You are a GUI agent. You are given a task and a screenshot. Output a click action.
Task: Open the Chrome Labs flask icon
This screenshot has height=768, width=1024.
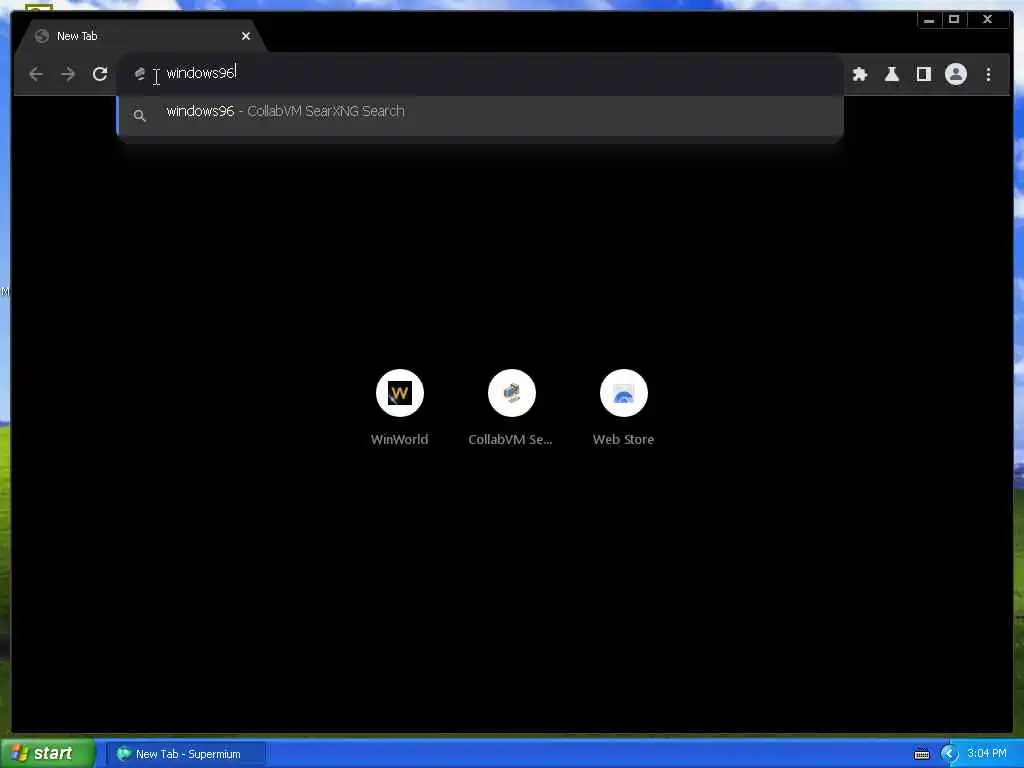pos(891,74)
